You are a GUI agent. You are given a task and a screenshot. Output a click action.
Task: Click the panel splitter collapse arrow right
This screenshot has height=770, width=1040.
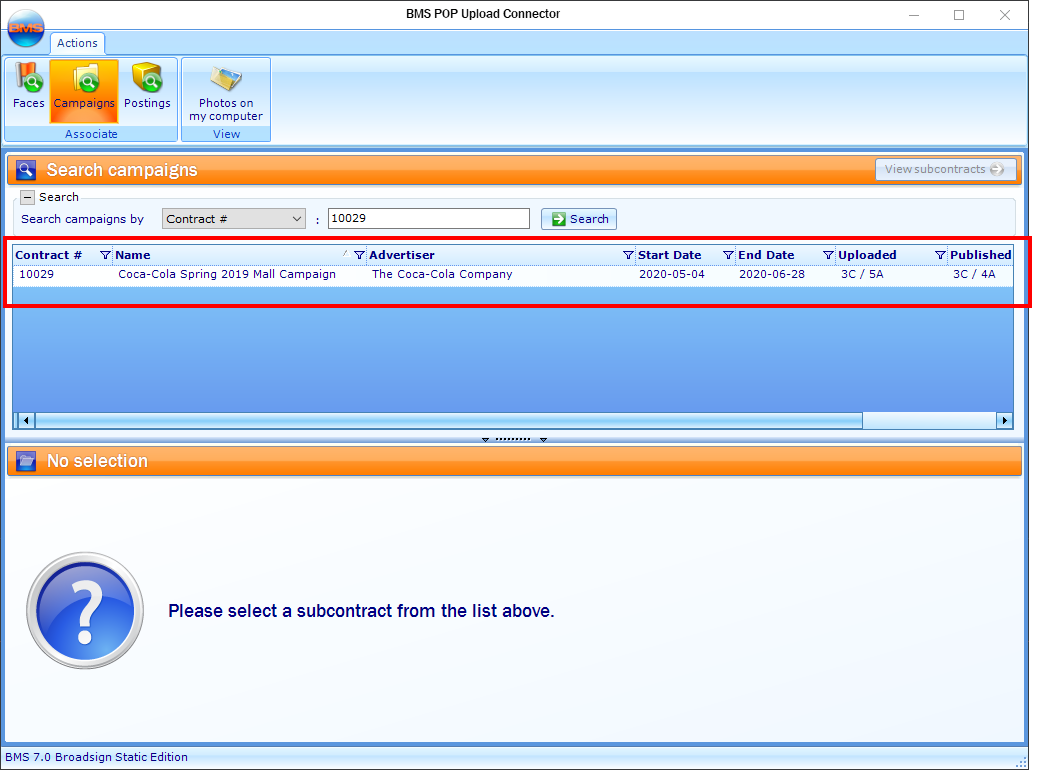point(543,440)
